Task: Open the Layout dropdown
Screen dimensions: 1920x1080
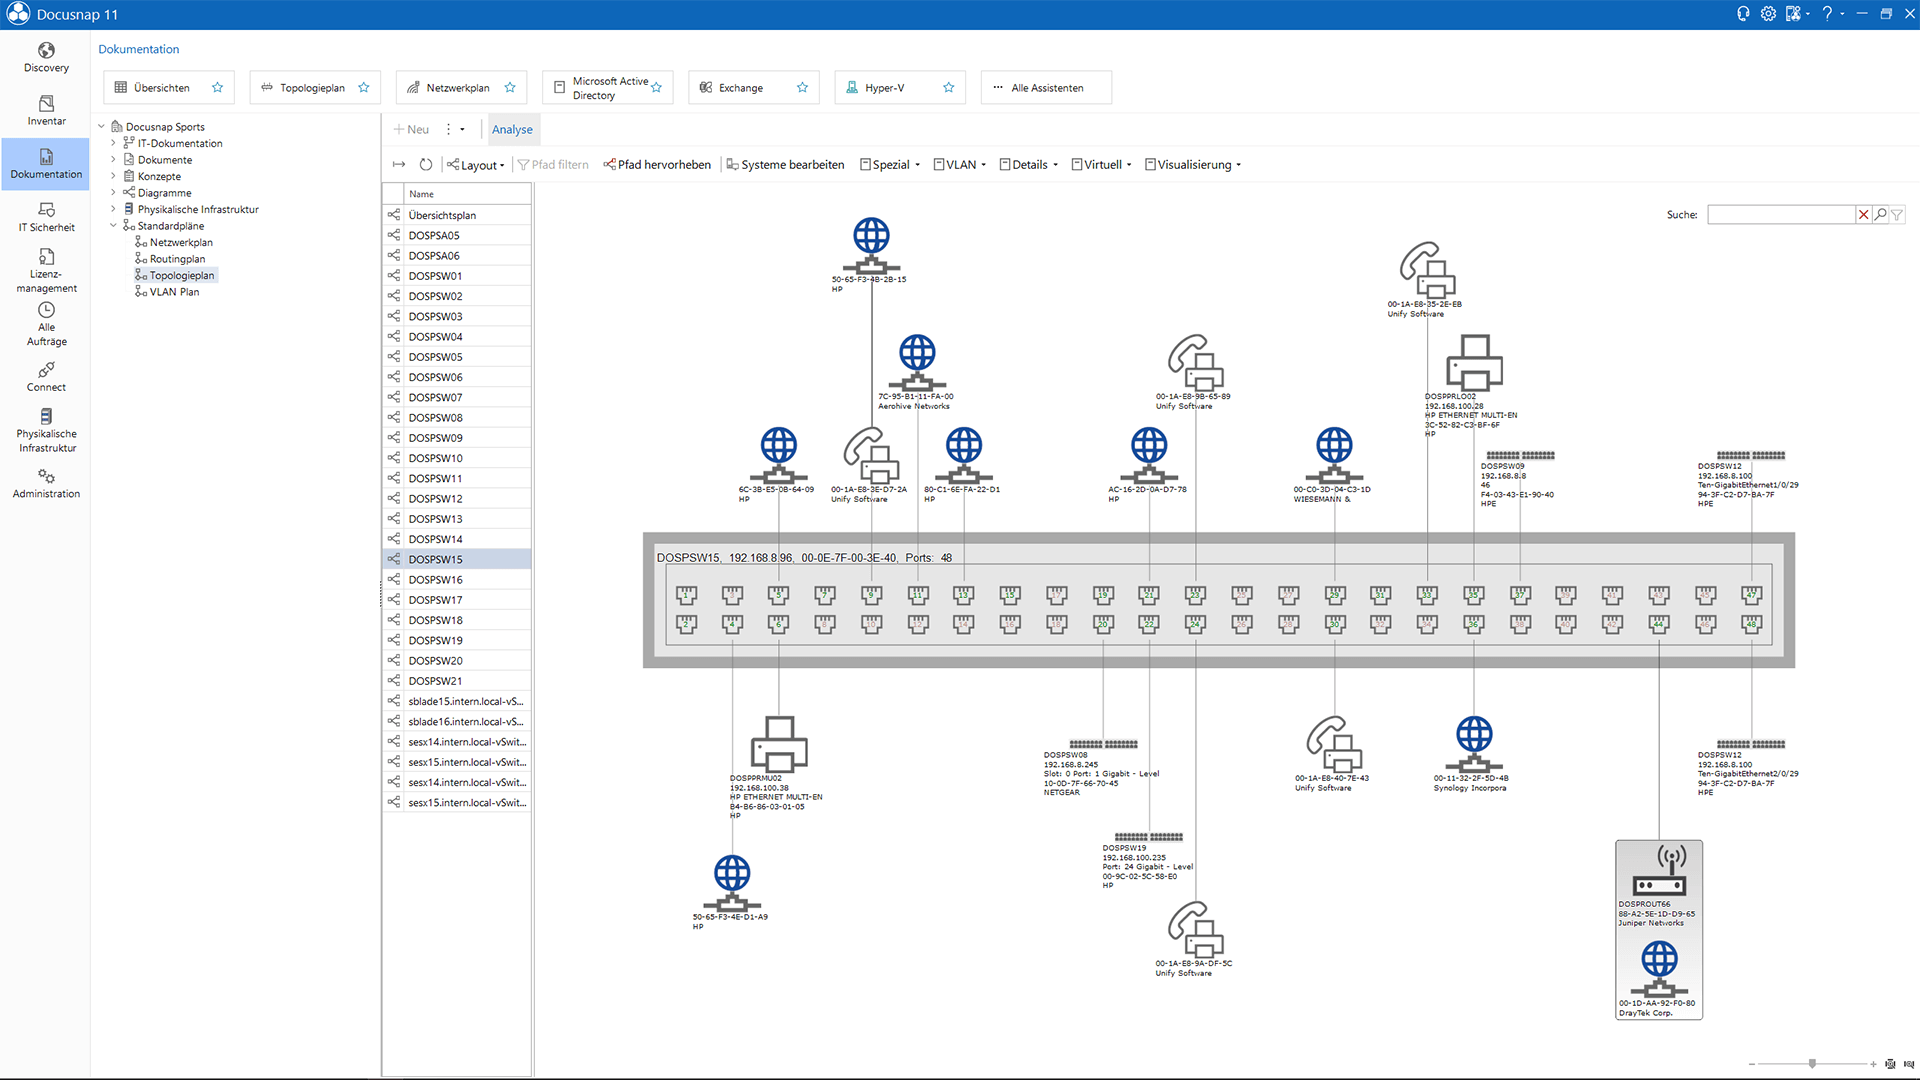Action: [x=476, y=165]
